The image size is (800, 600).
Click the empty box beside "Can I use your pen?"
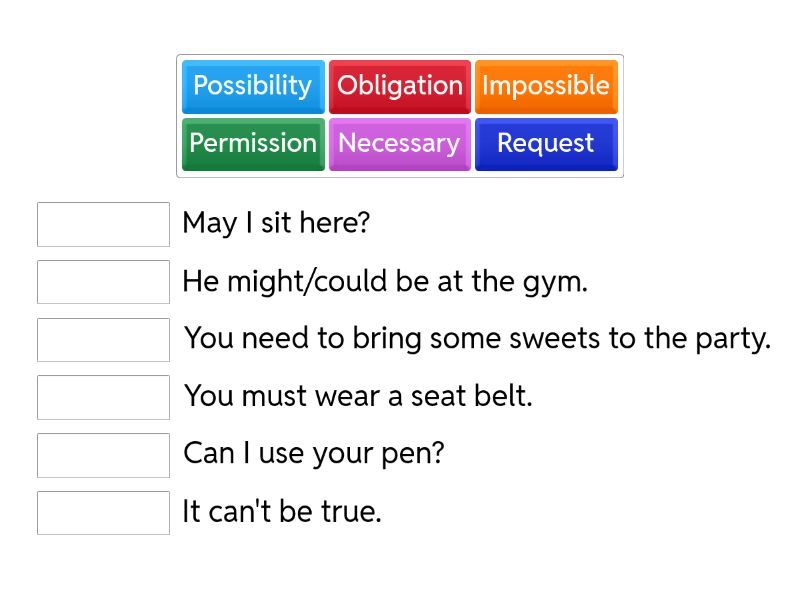(103, 455)
